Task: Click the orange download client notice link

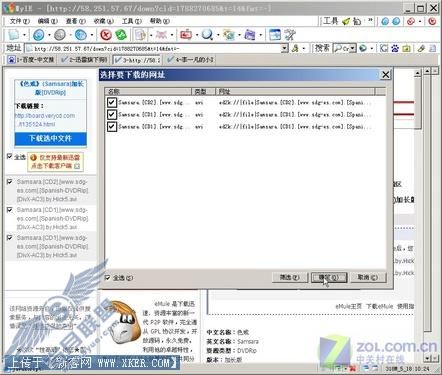Action: point(55,161)
